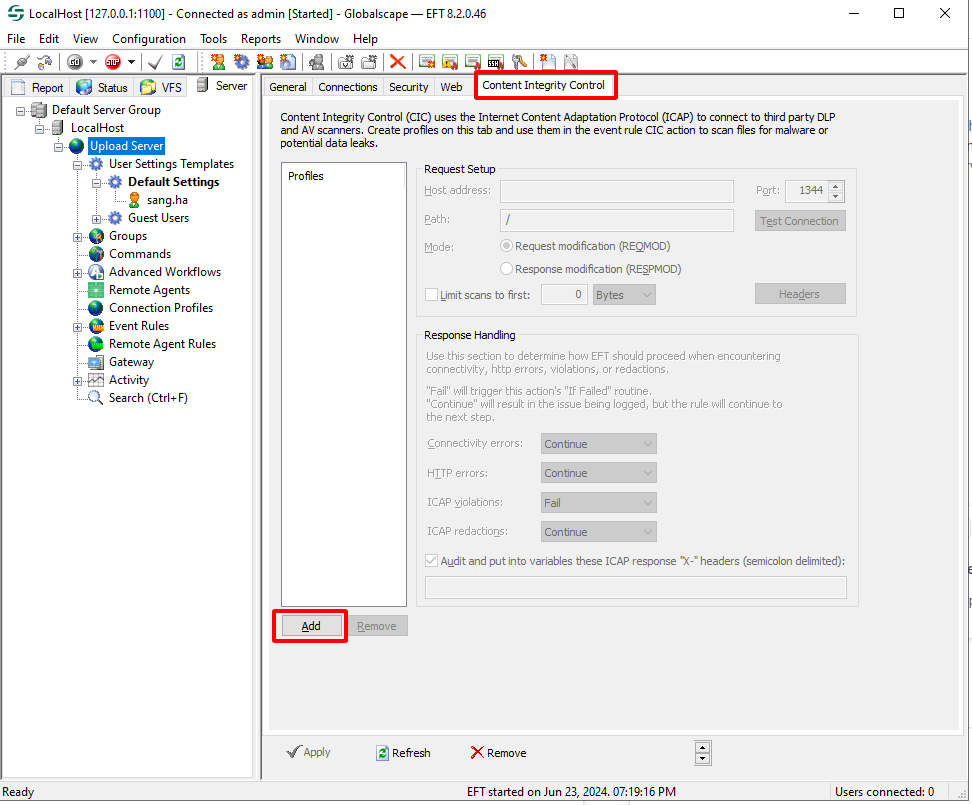This screenshot has height=805, width=972.
Task: Click the Test Connection button
Action: 800,221
